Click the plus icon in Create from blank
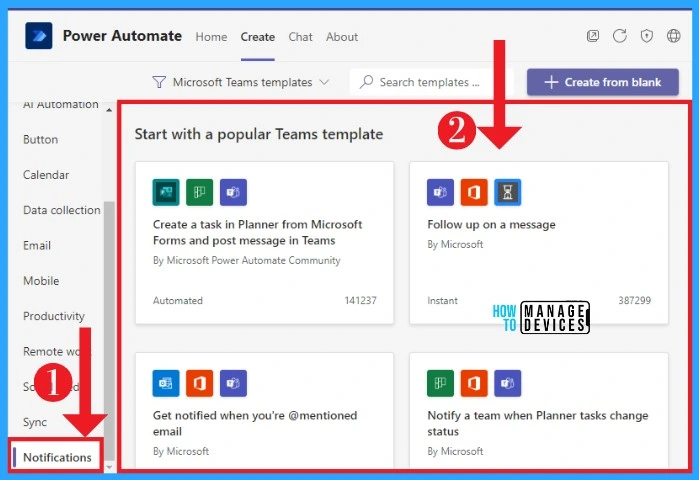This screenshot has height=480, width=699. pos(551,82)
